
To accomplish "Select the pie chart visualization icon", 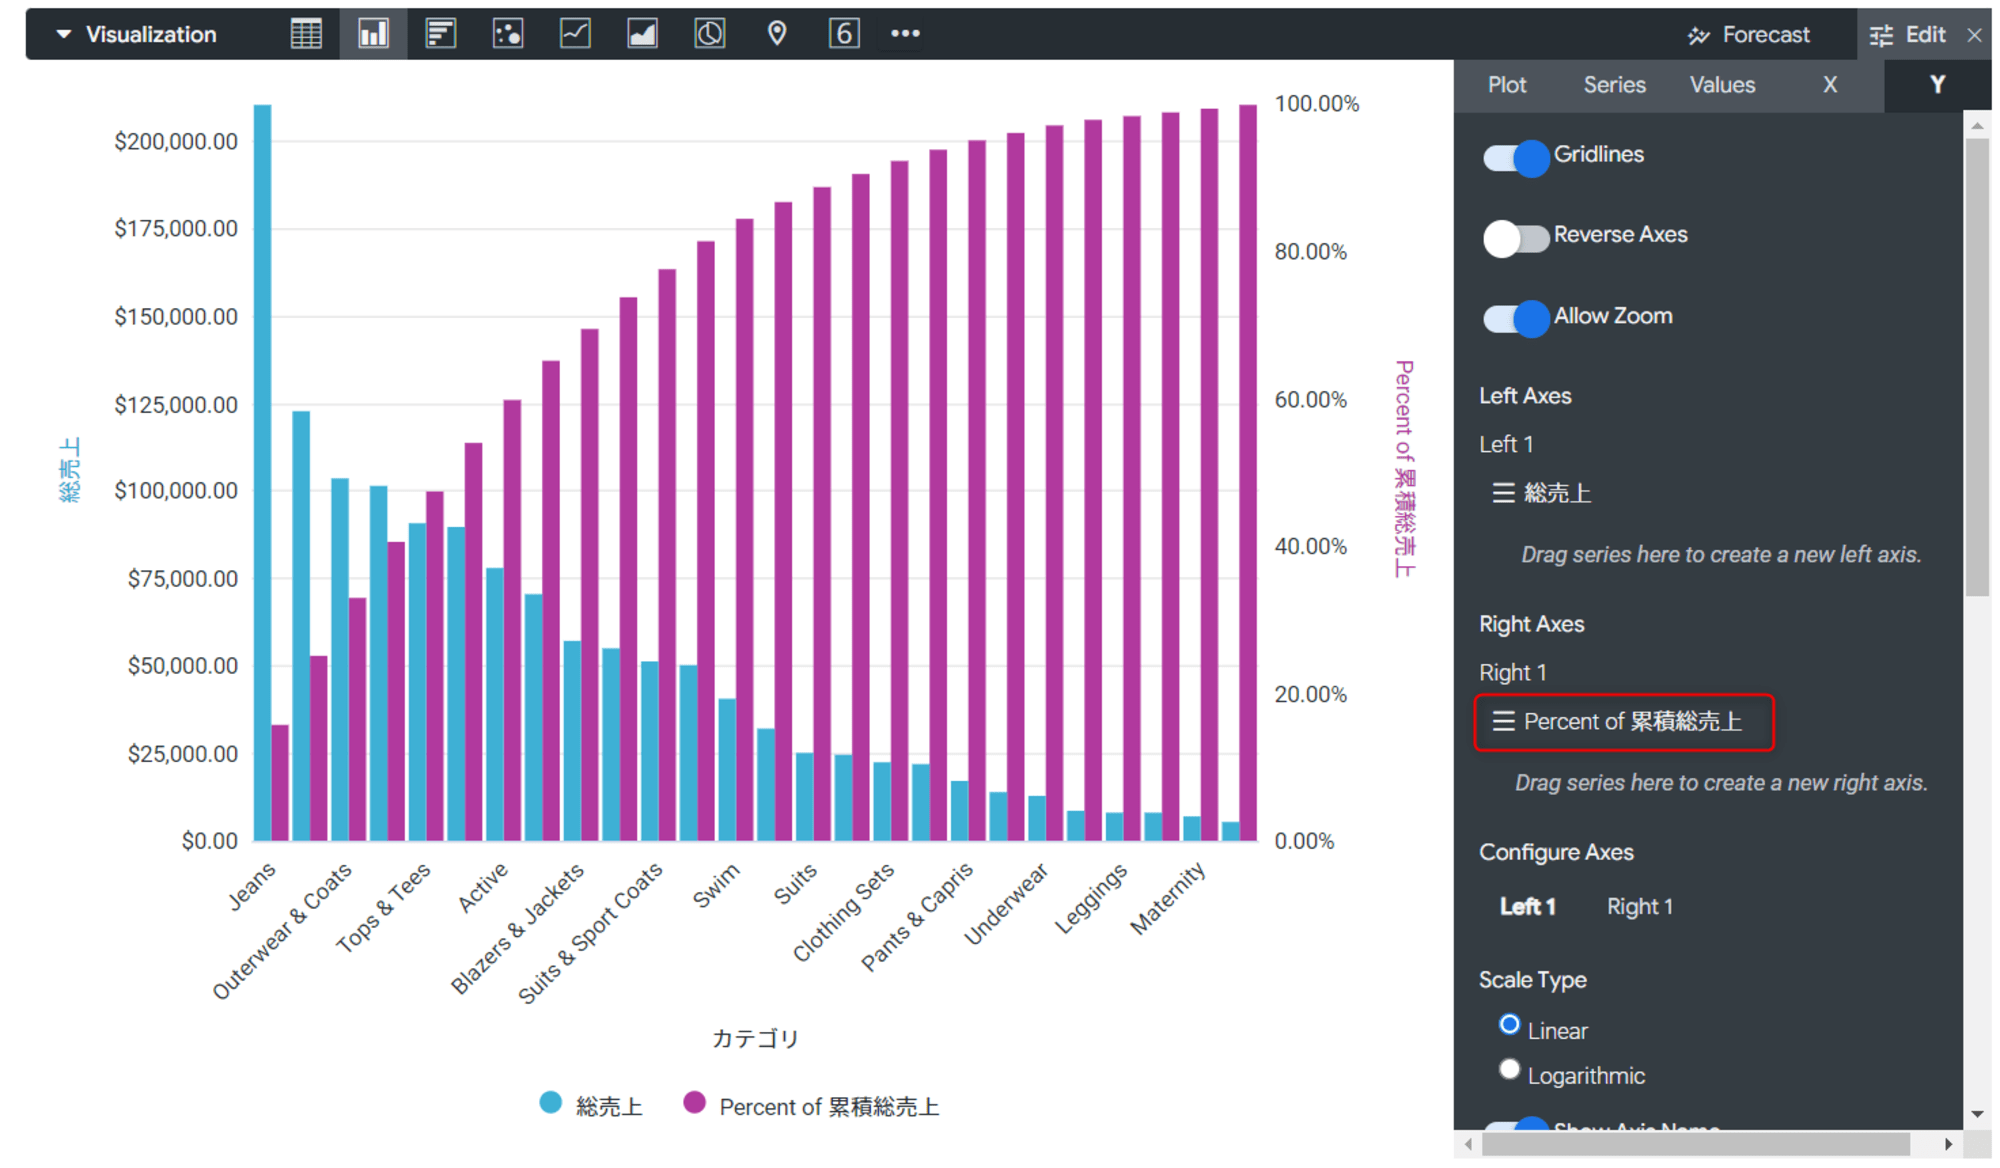I will tap(709, 34).
